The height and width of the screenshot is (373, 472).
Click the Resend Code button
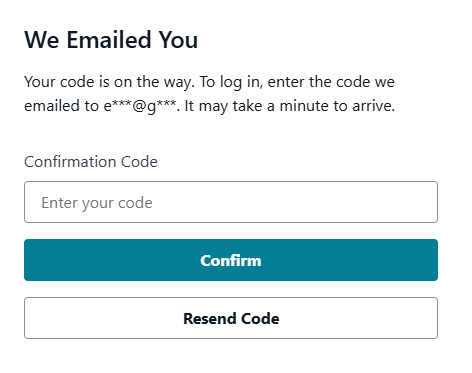tap(231, 318)
